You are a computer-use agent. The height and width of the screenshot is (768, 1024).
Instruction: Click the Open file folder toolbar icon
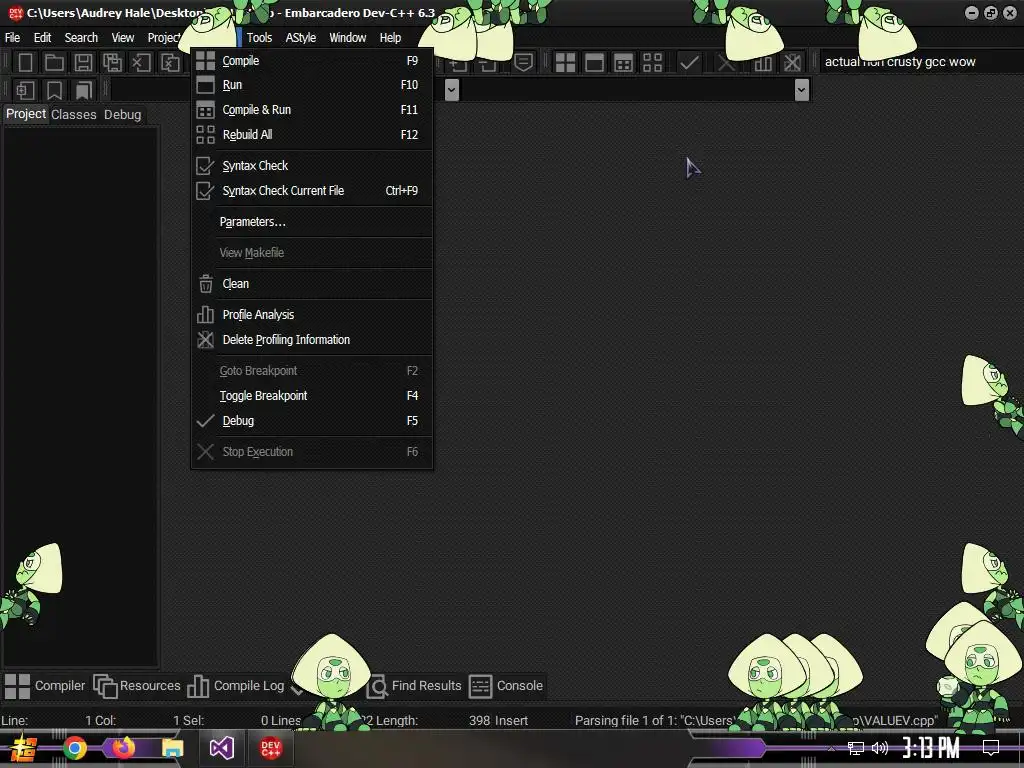pyautogui.click(x=54, y=63)
